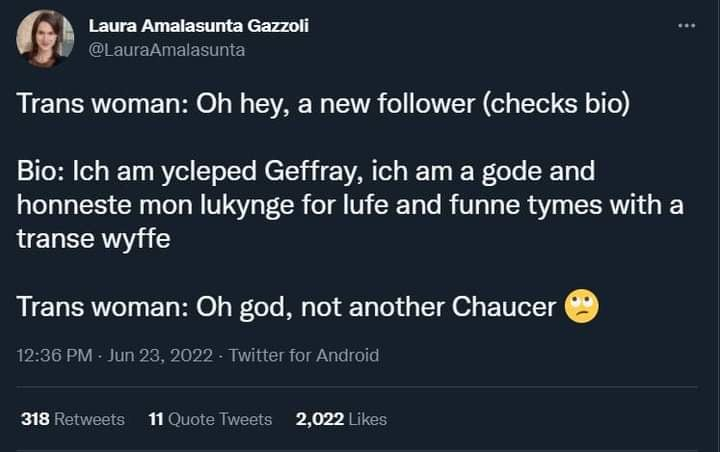Click the first line about a new follower
Viewport: 720px width, 452px height.
[x=323, y=105]
